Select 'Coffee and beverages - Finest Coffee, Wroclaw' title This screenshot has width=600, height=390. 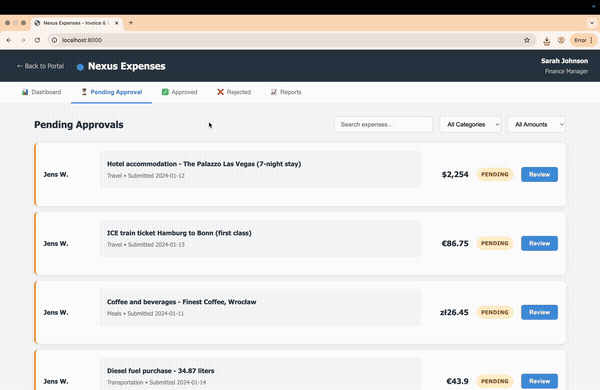(181, 302)
